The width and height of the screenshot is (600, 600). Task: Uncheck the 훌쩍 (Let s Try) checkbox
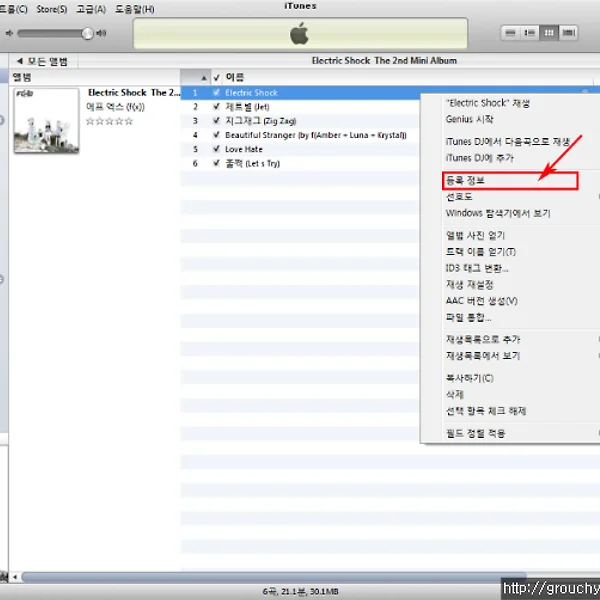[x=216, y=163]
